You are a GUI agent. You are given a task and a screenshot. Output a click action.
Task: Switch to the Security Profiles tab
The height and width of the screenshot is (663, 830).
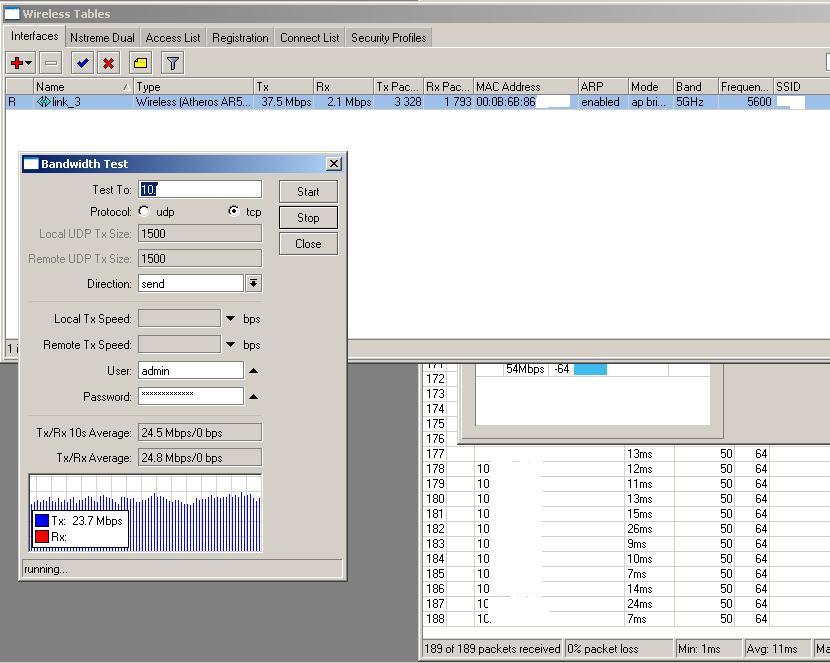pyautogui.click(x=389, y=38)
